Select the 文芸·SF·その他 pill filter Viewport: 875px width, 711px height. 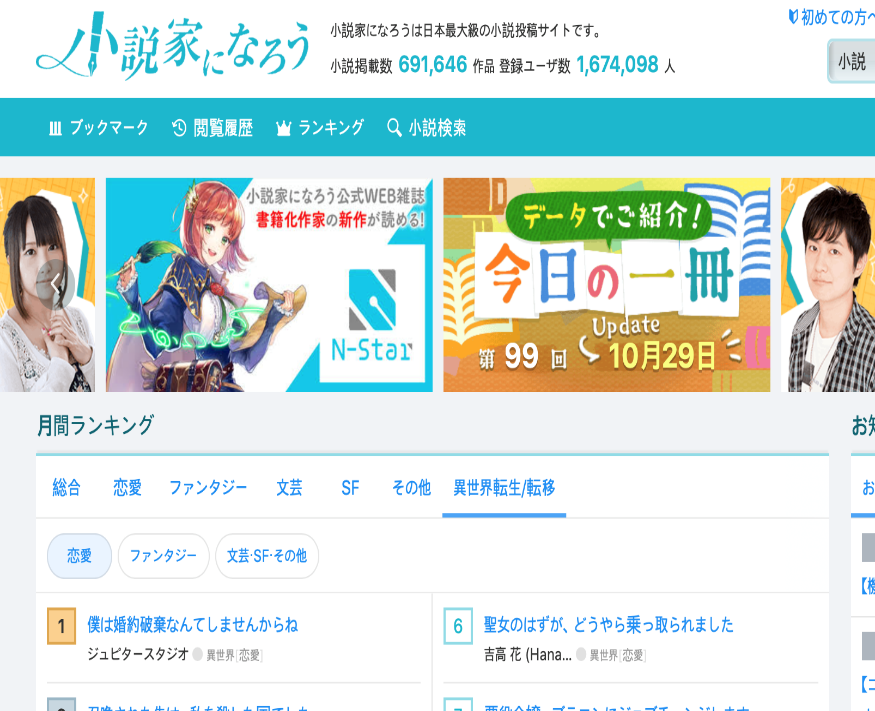[x=267, y=556]
